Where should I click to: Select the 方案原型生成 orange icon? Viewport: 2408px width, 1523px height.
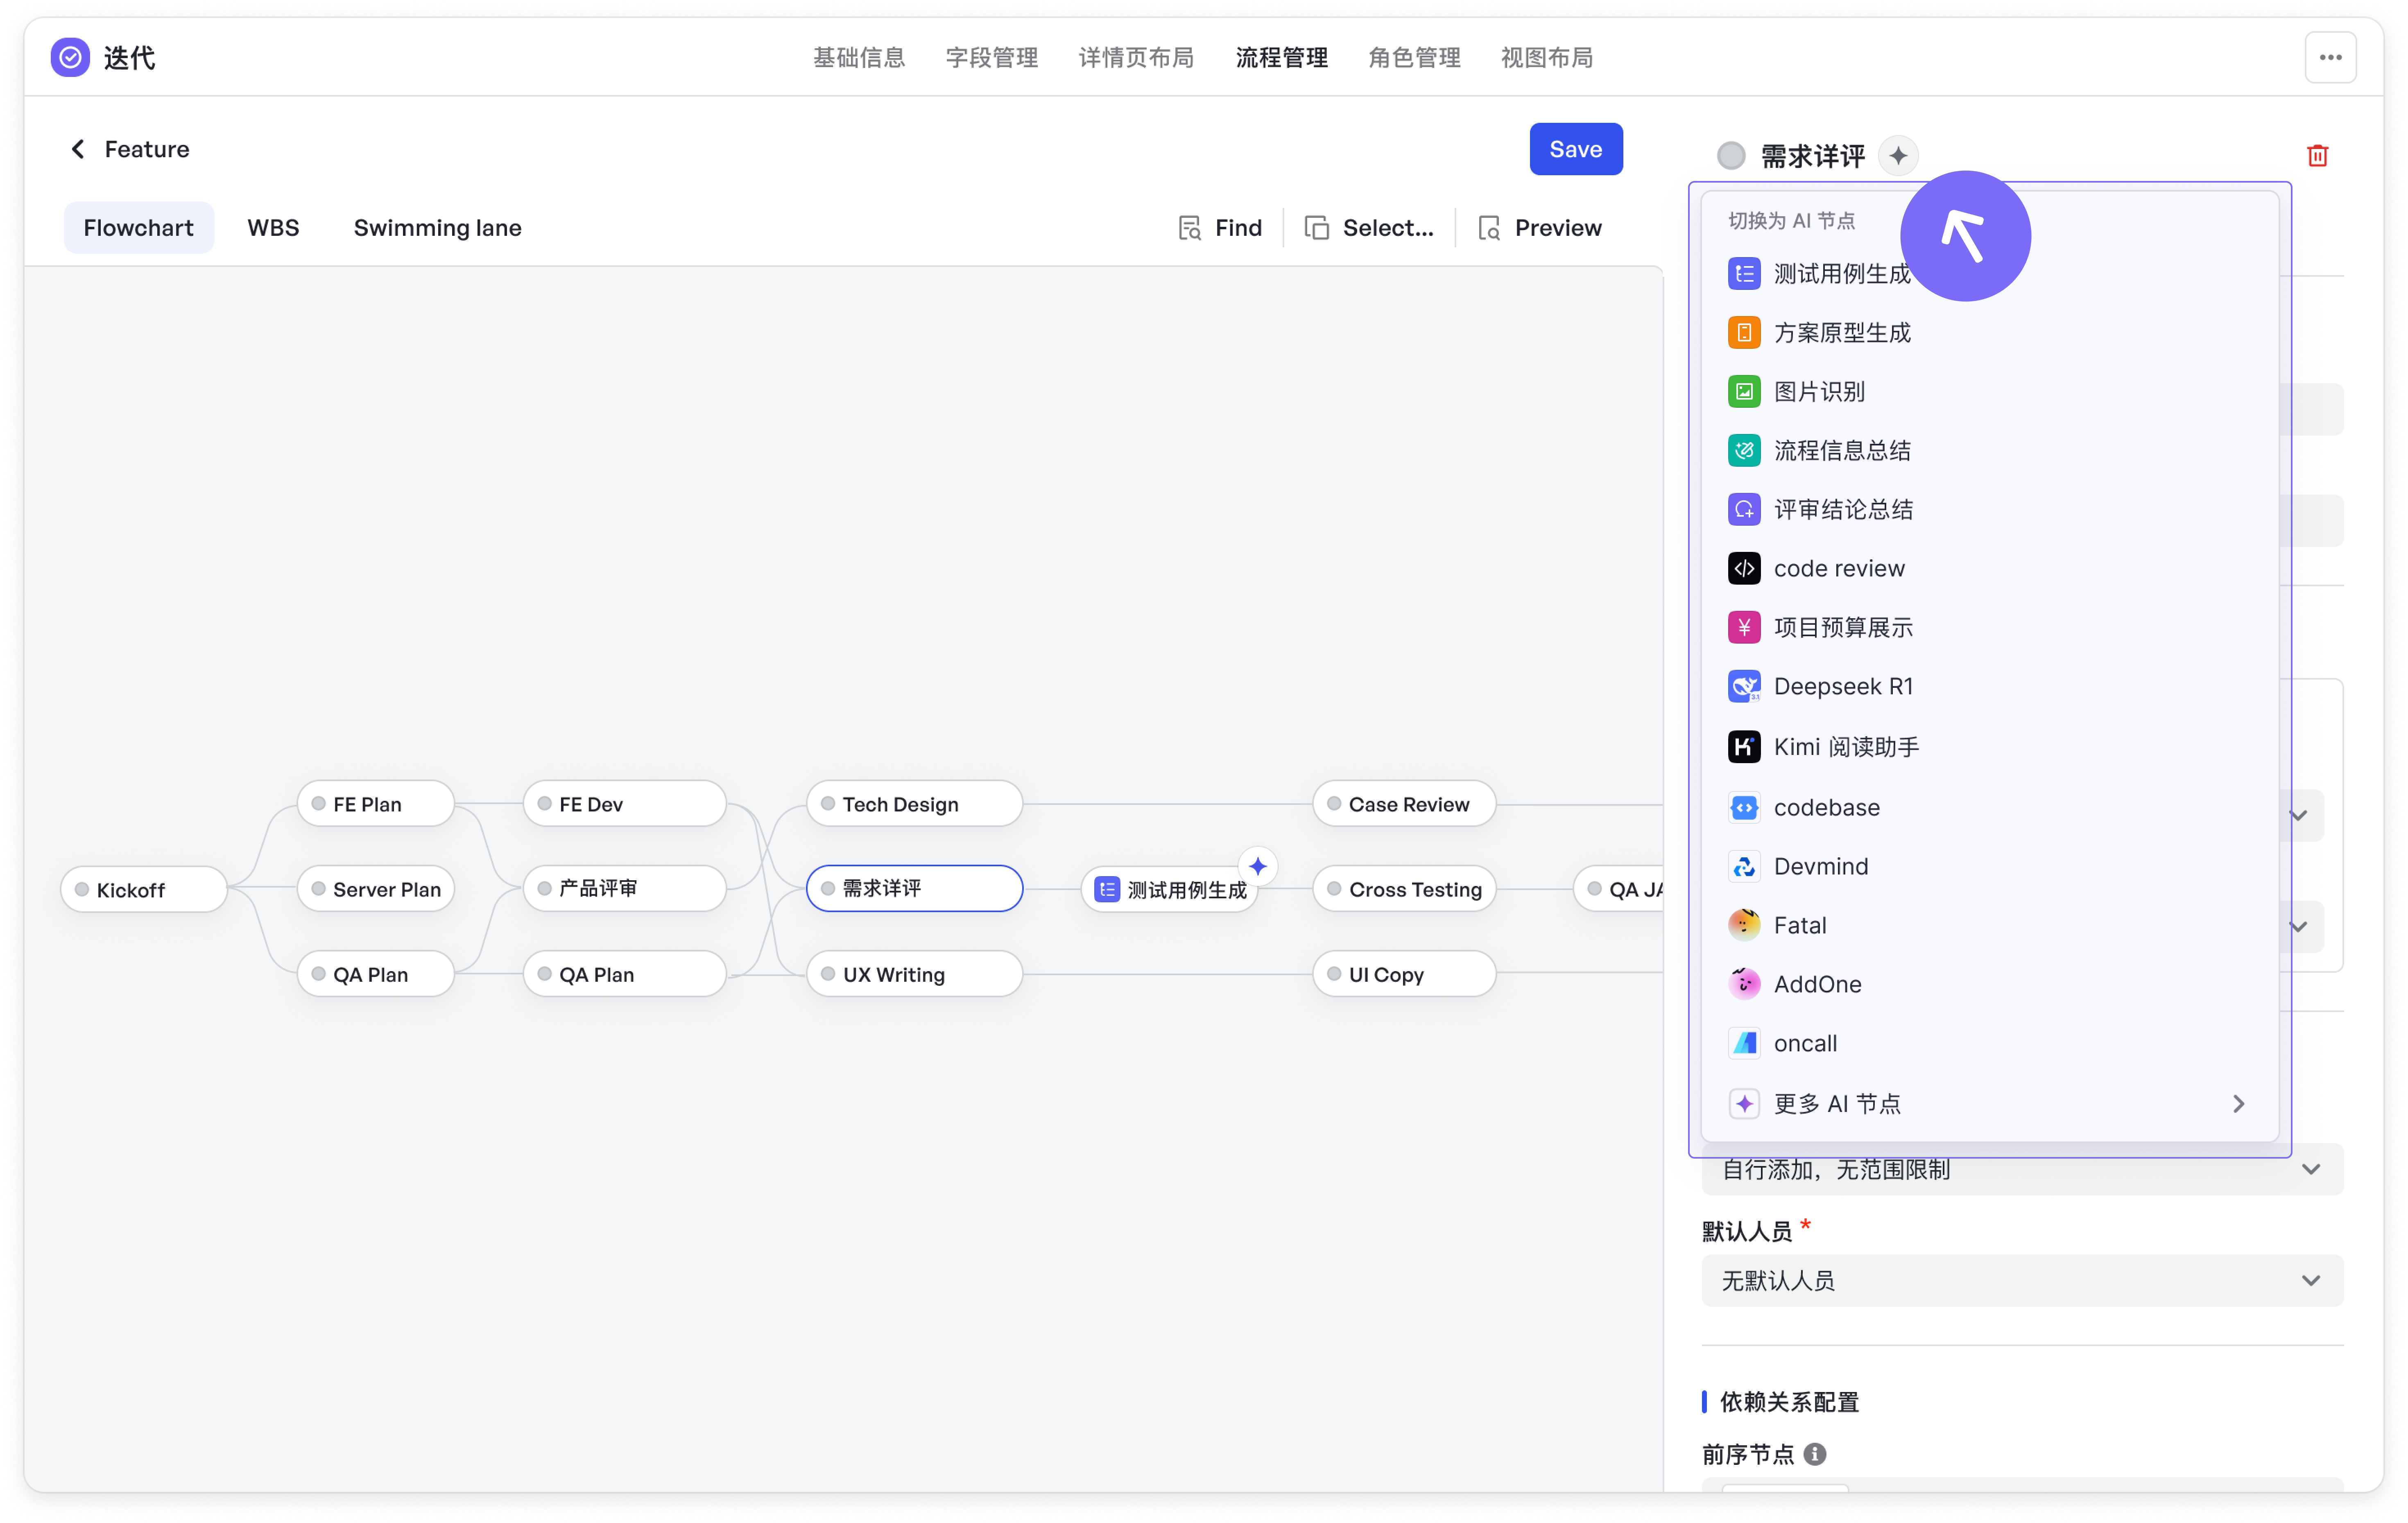tap(1744, 332)
